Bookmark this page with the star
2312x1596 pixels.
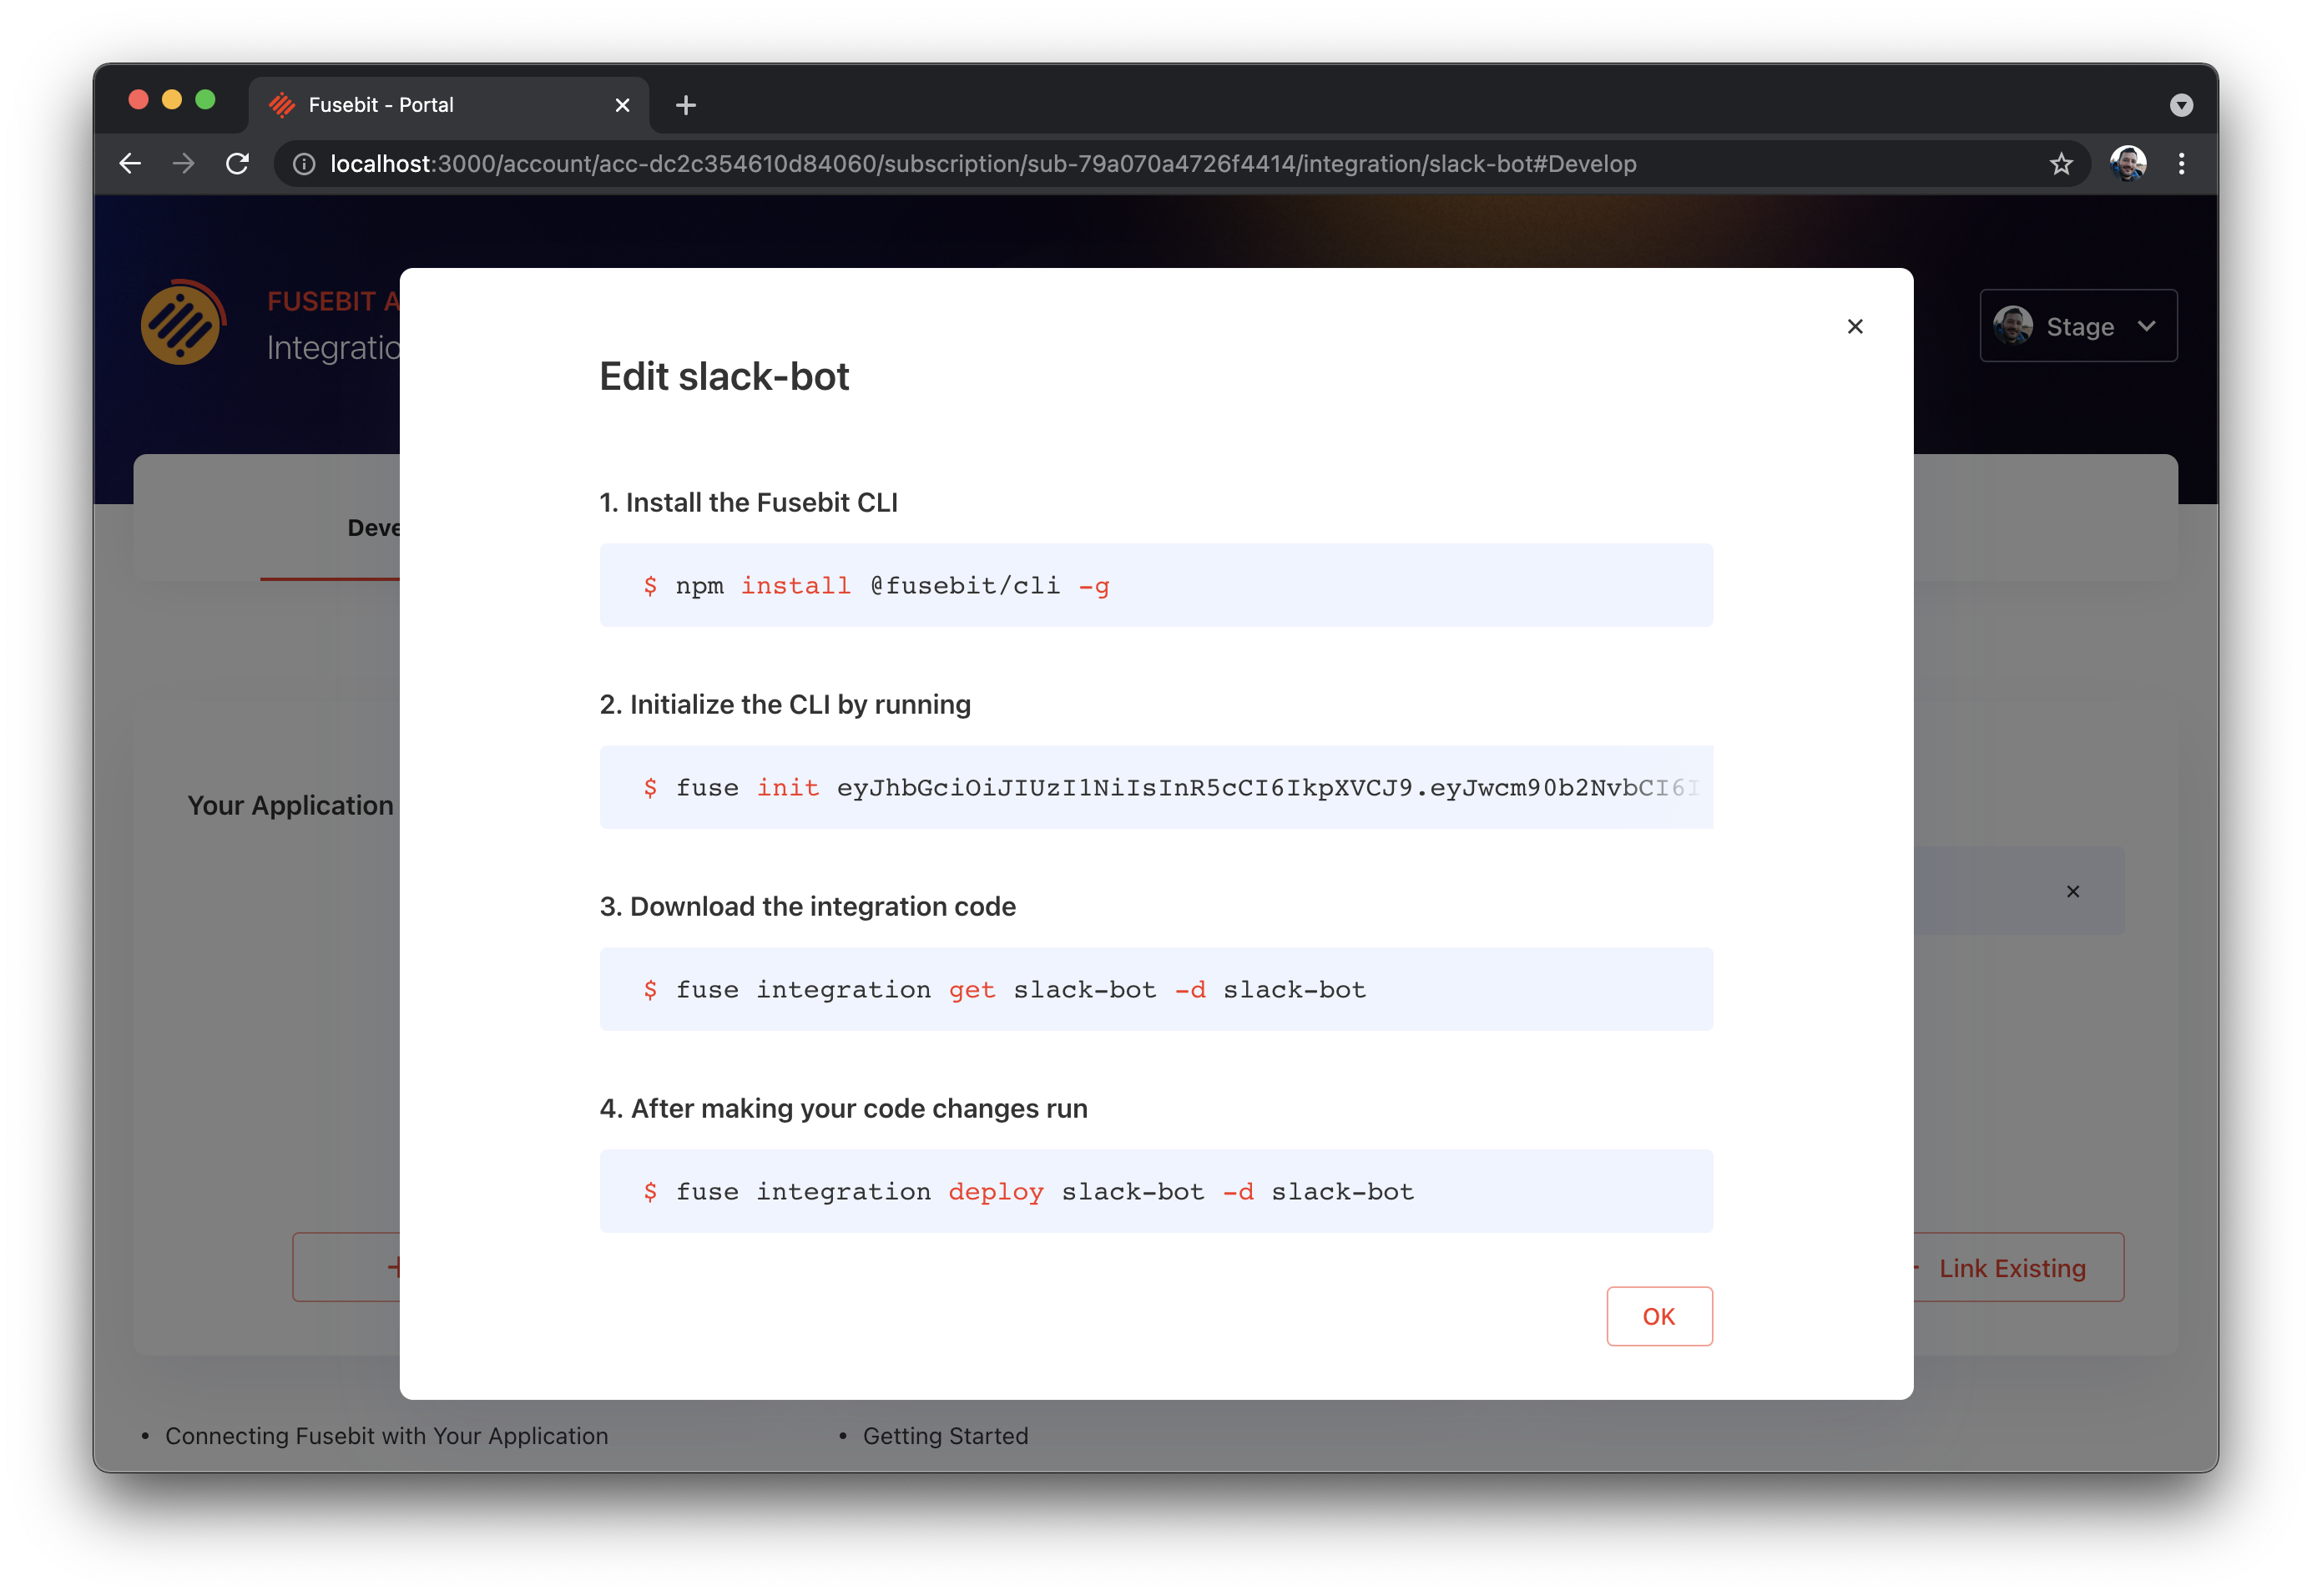[2060, 164]
